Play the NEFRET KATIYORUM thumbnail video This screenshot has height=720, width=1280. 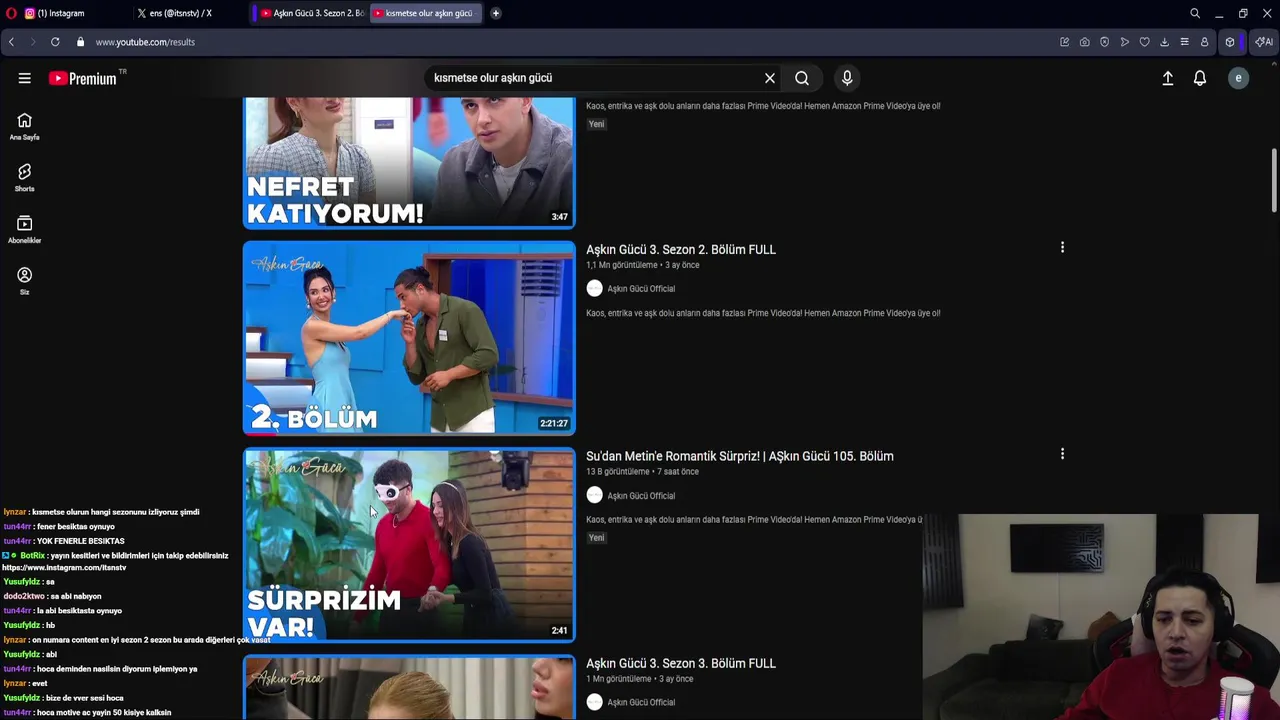(x=409, y=163)
